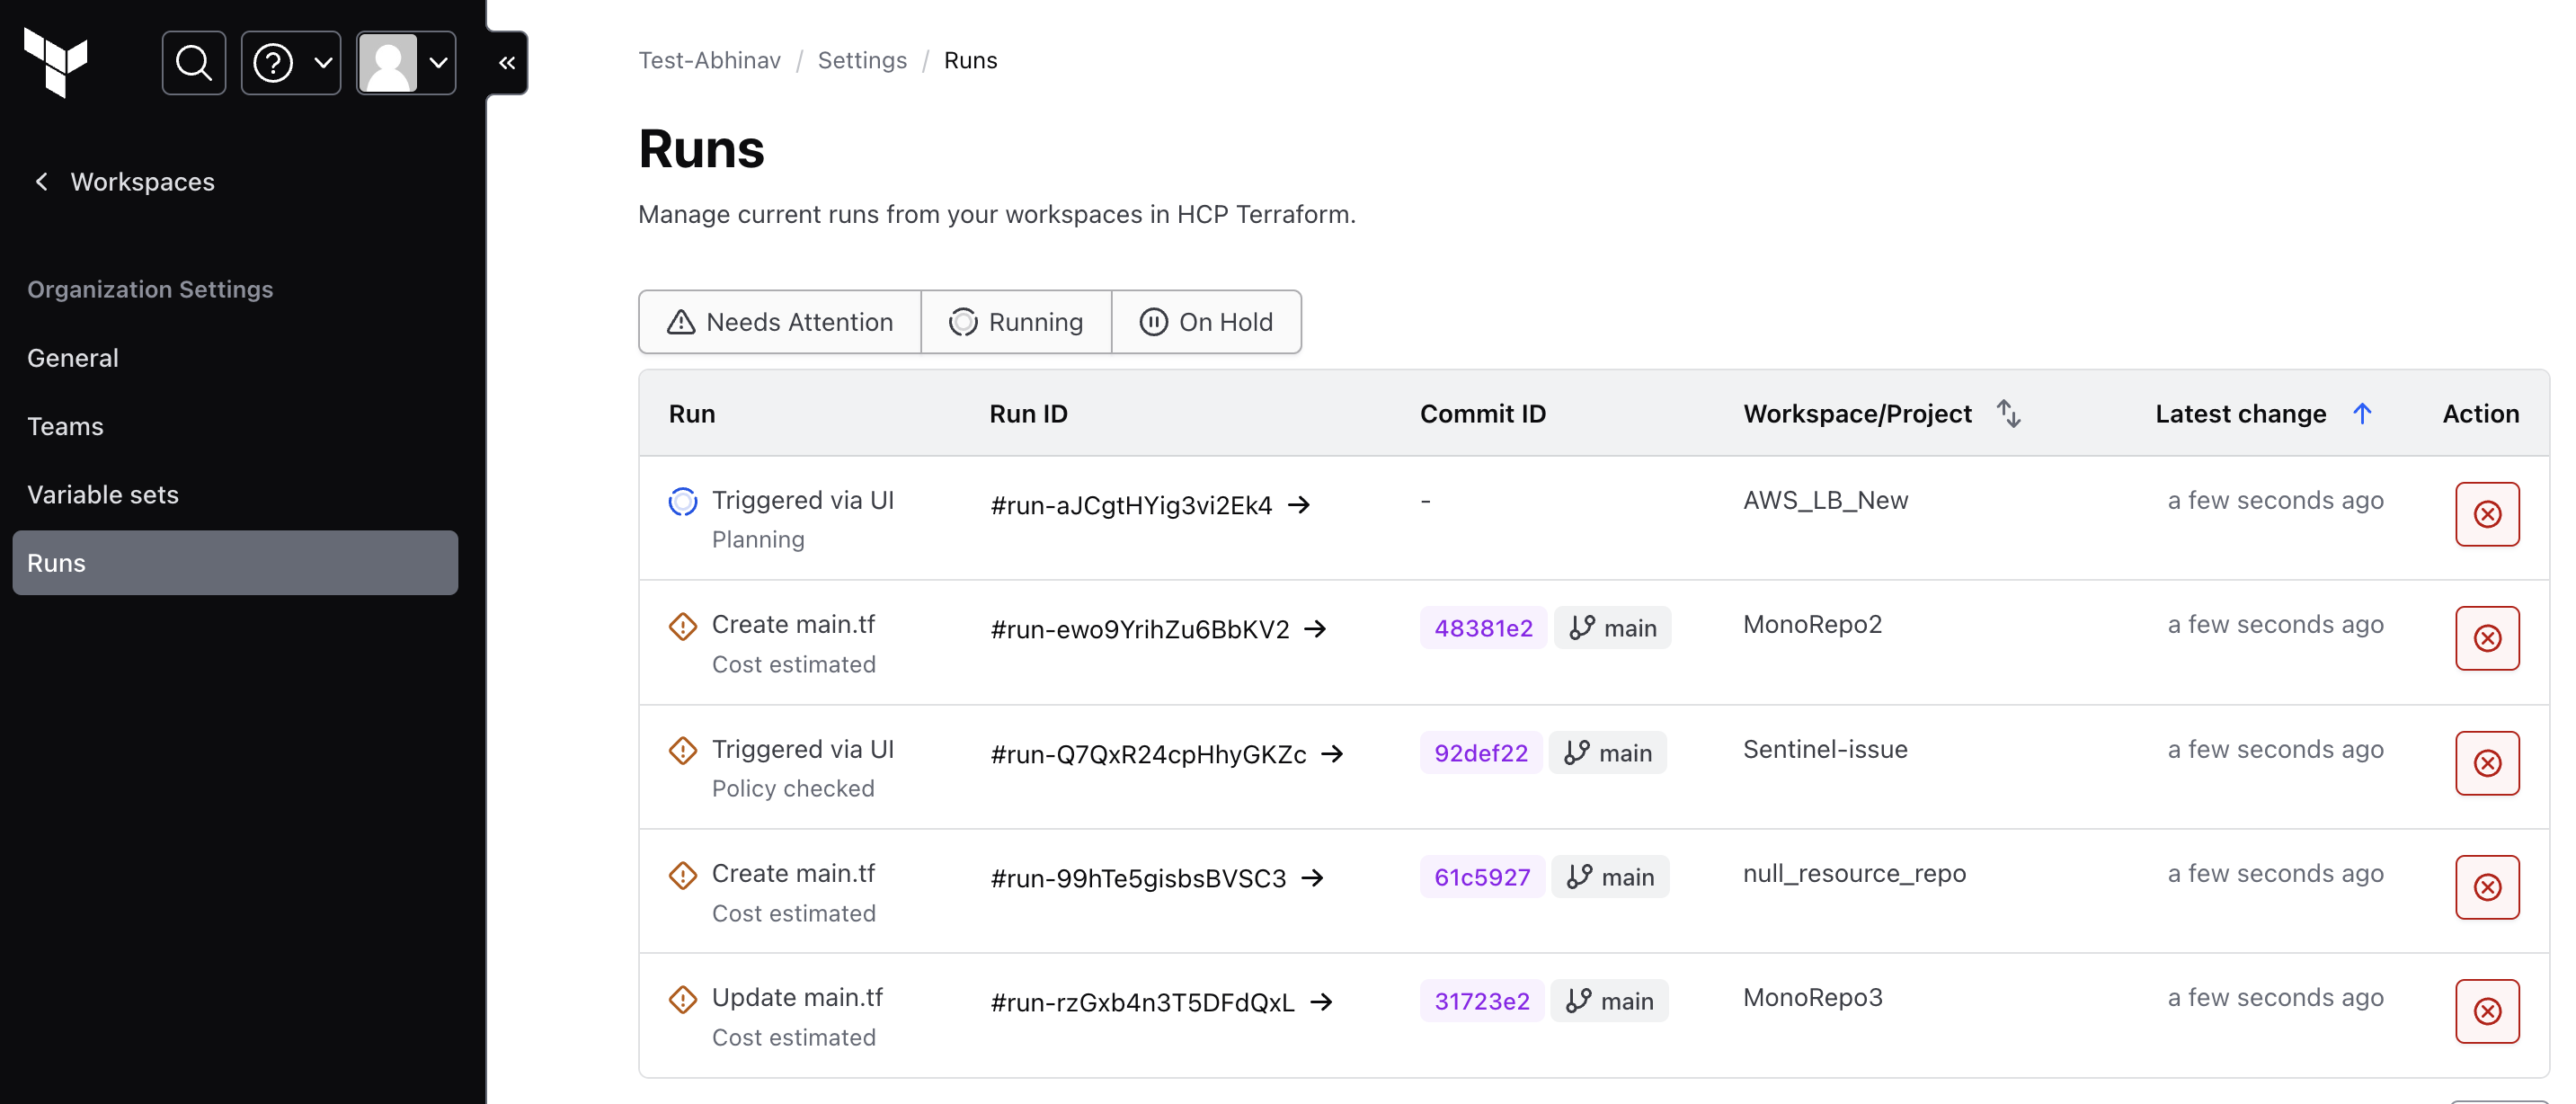Open the user avatar dropdown

click(x=406, y=63)
